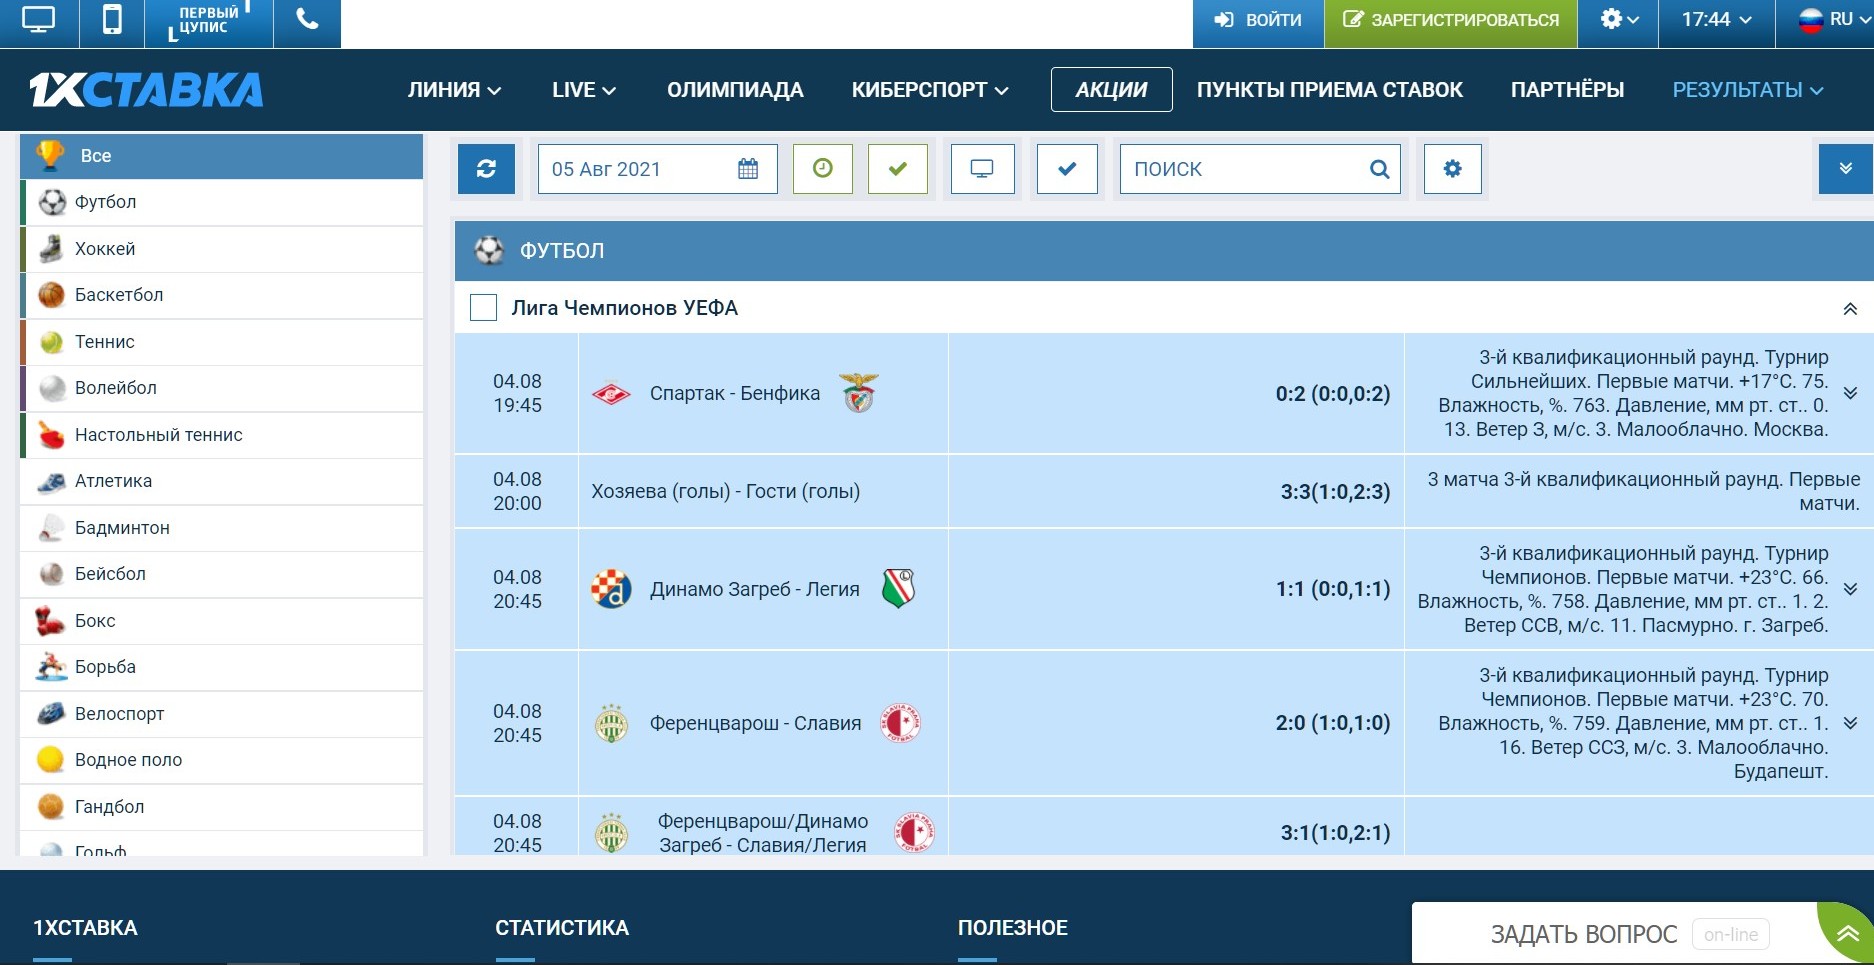This screenshot has width=1874, height=965.
Task: Click the Бенфика club crest
Action: [x=859, y=393]
